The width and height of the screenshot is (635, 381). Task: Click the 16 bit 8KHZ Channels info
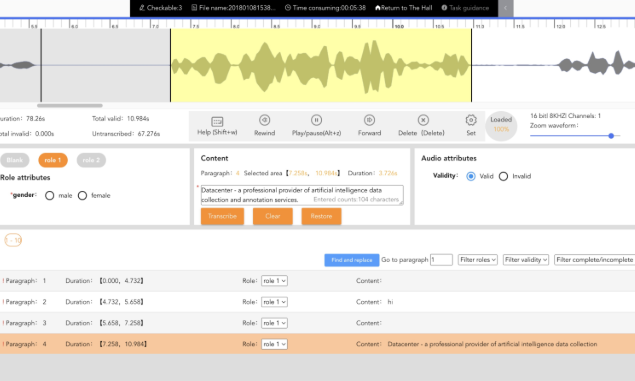pyautogui.click(x=565, y=116)
